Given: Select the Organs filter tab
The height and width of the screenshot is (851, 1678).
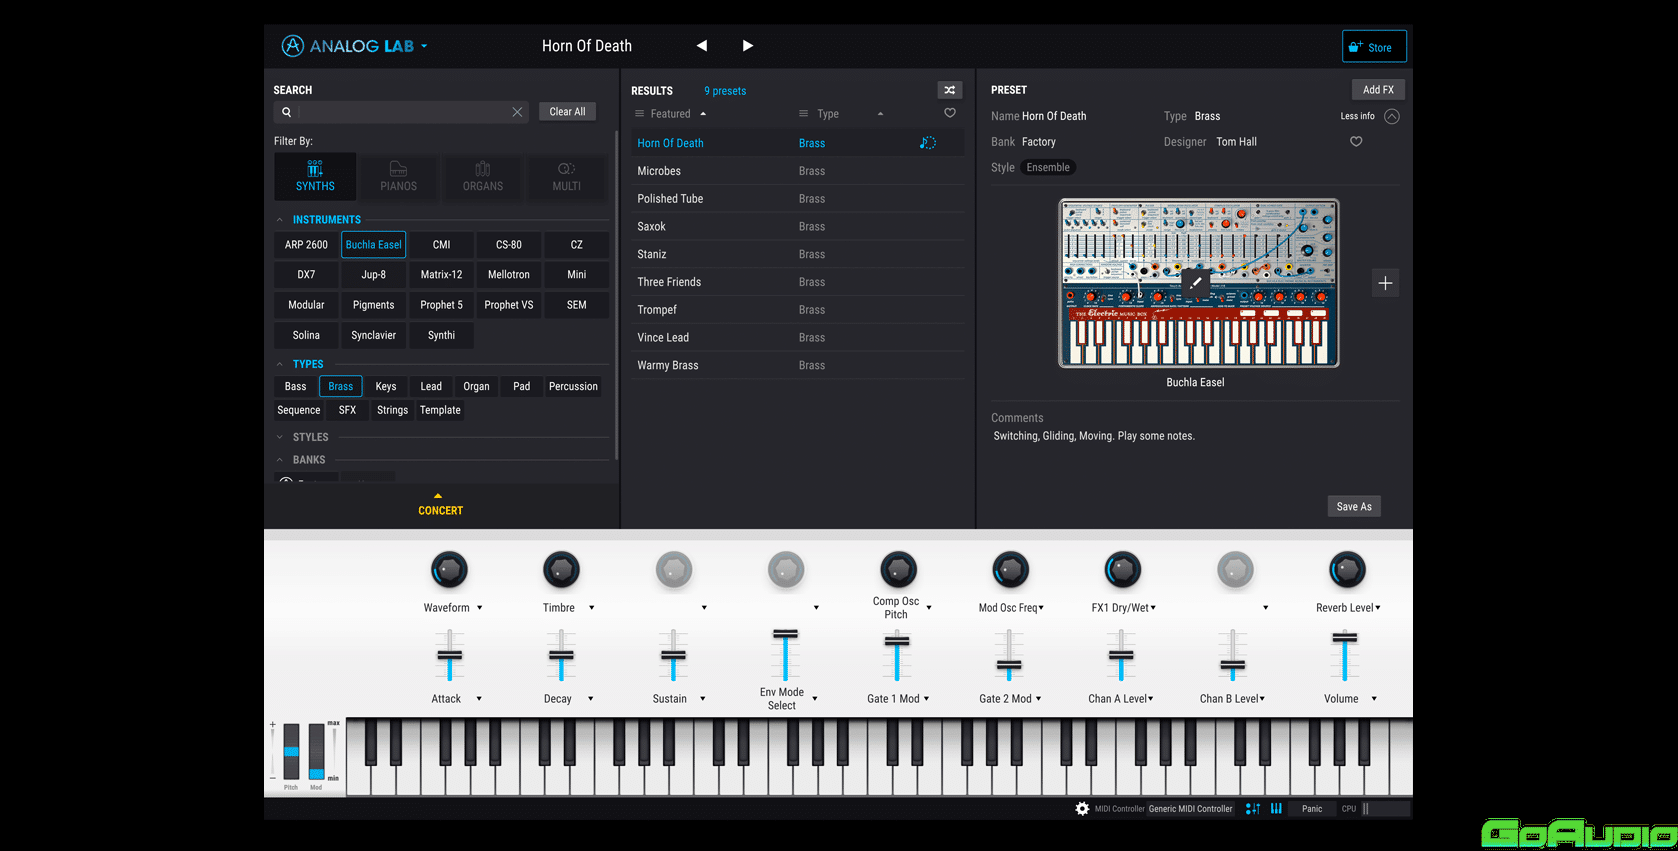Looking at the screenshot, I should click(483, 176).
